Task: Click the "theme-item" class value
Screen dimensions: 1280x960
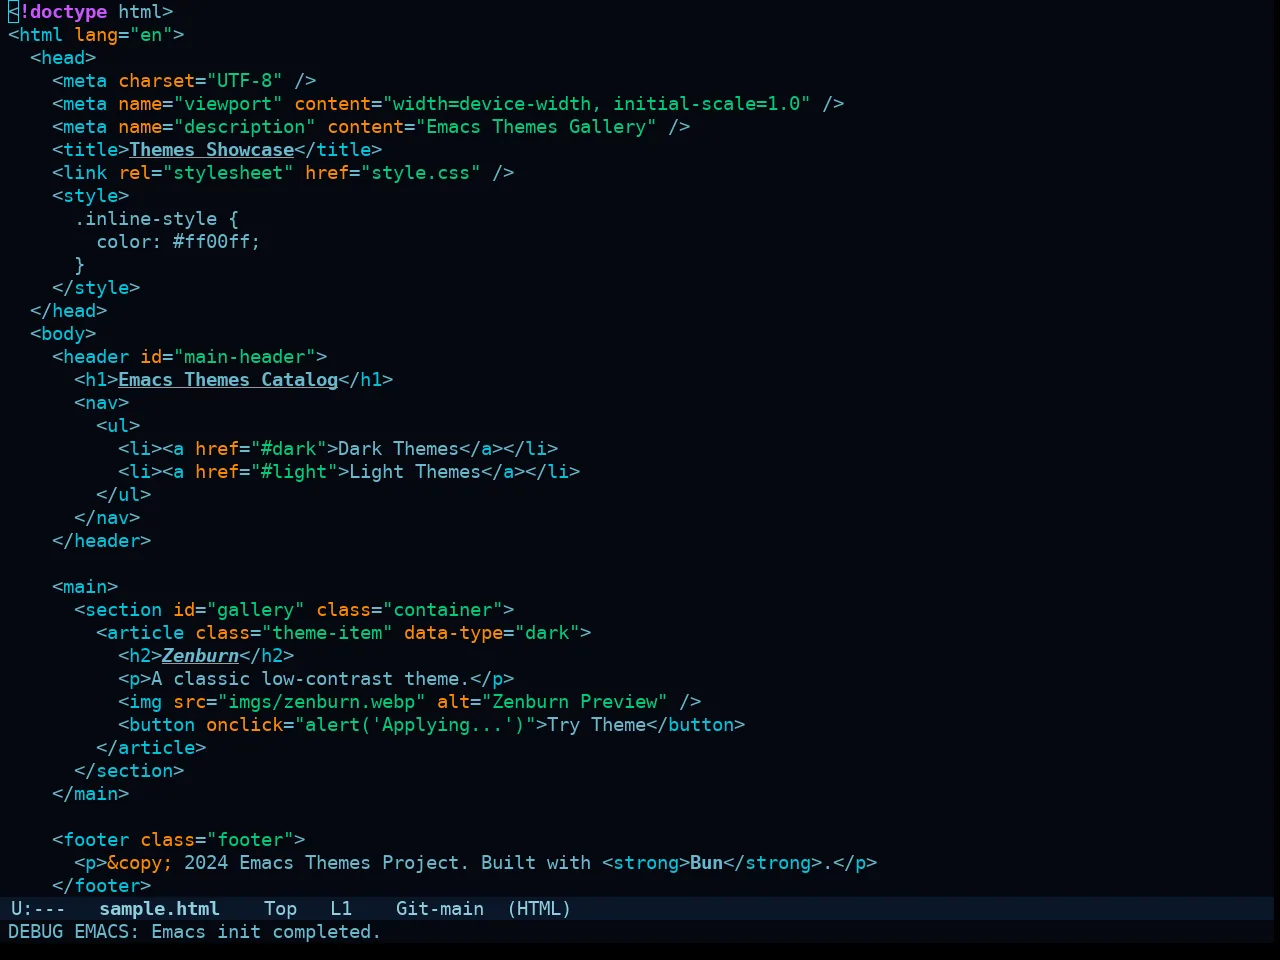Action: (x=327, y=633)
